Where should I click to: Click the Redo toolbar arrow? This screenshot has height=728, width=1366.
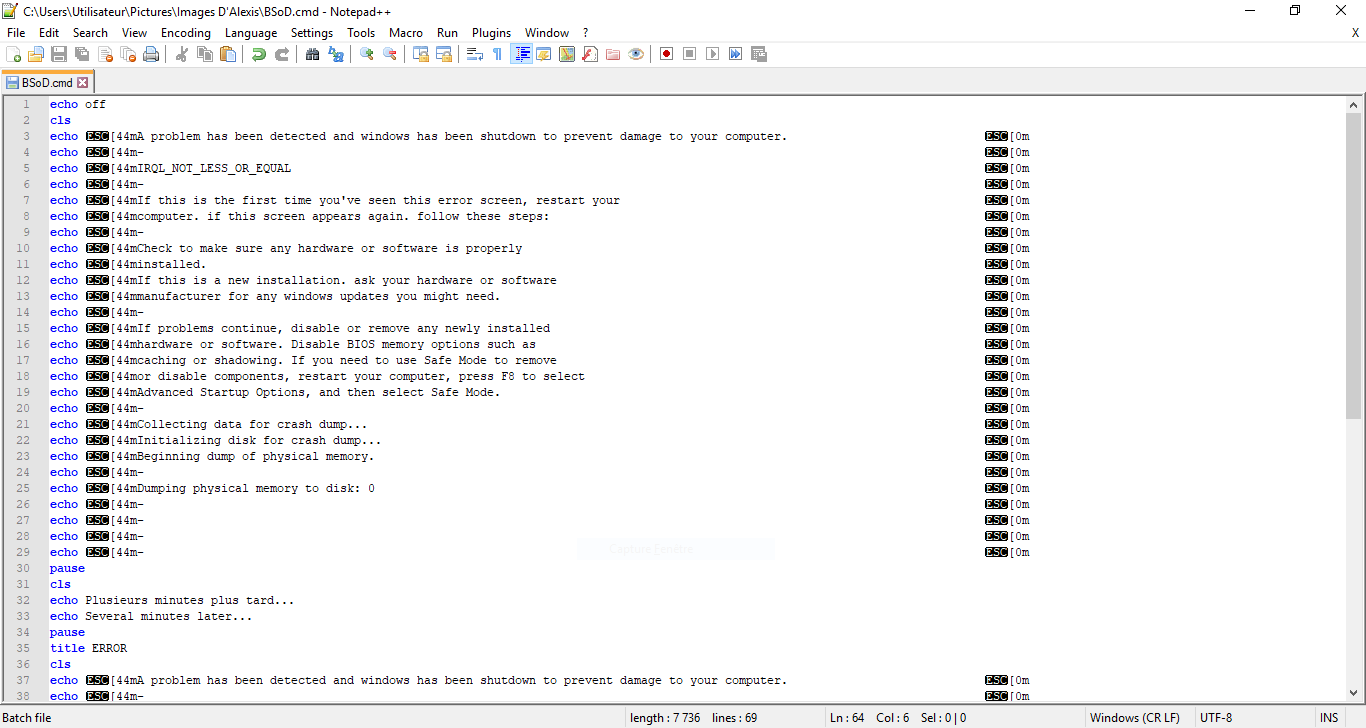pyautogui.click(x=282, y=54)
